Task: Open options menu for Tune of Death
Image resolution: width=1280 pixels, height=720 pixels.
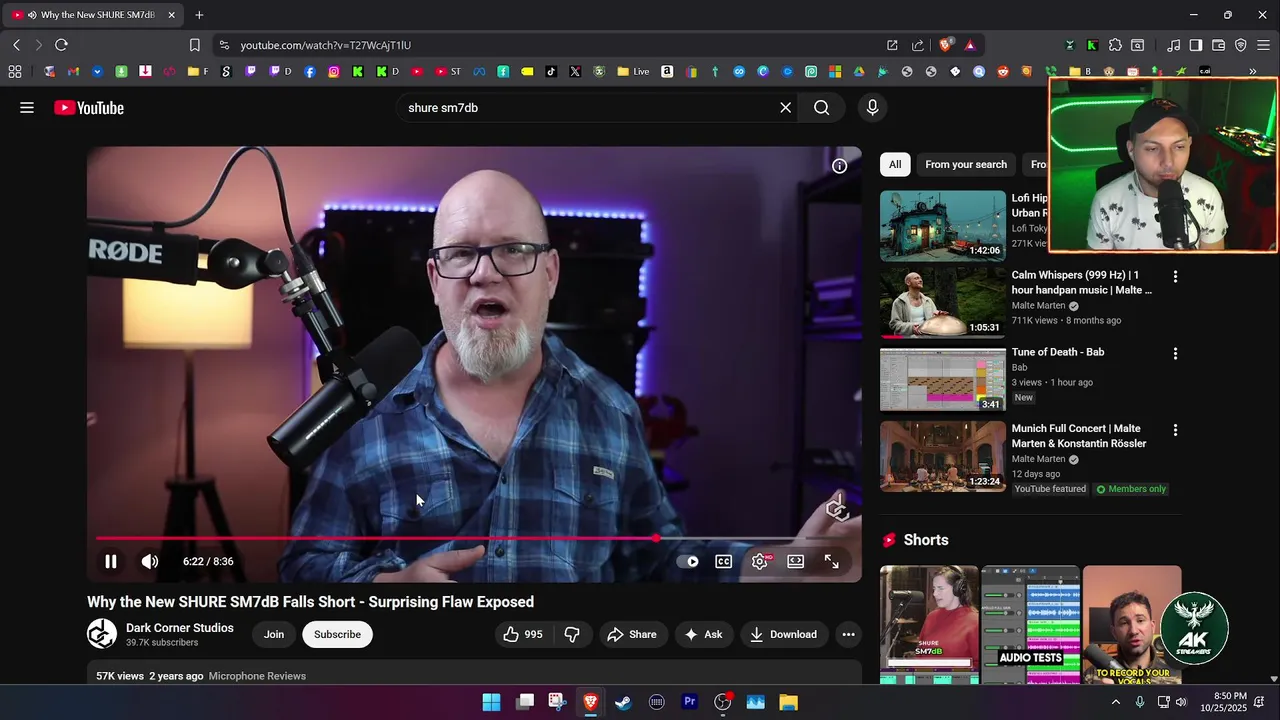Action: [x=1175, y=353]
